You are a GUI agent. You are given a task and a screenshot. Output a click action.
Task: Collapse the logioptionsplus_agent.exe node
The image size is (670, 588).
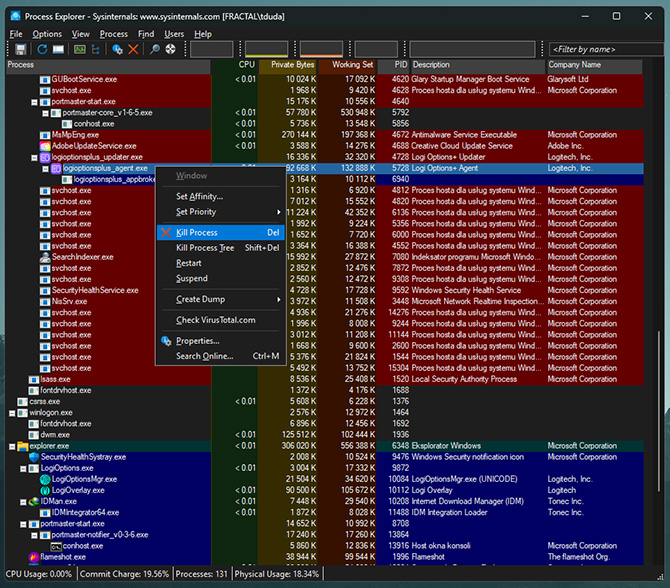click(45, 169)
